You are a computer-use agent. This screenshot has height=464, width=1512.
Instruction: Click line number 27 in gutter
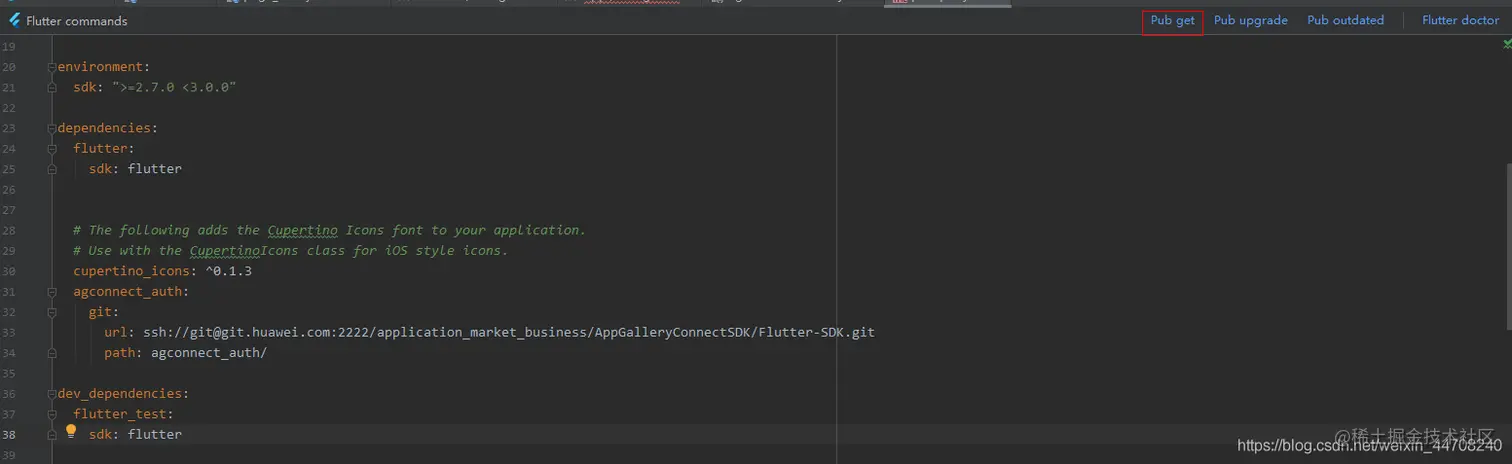(x=9, y=210)
